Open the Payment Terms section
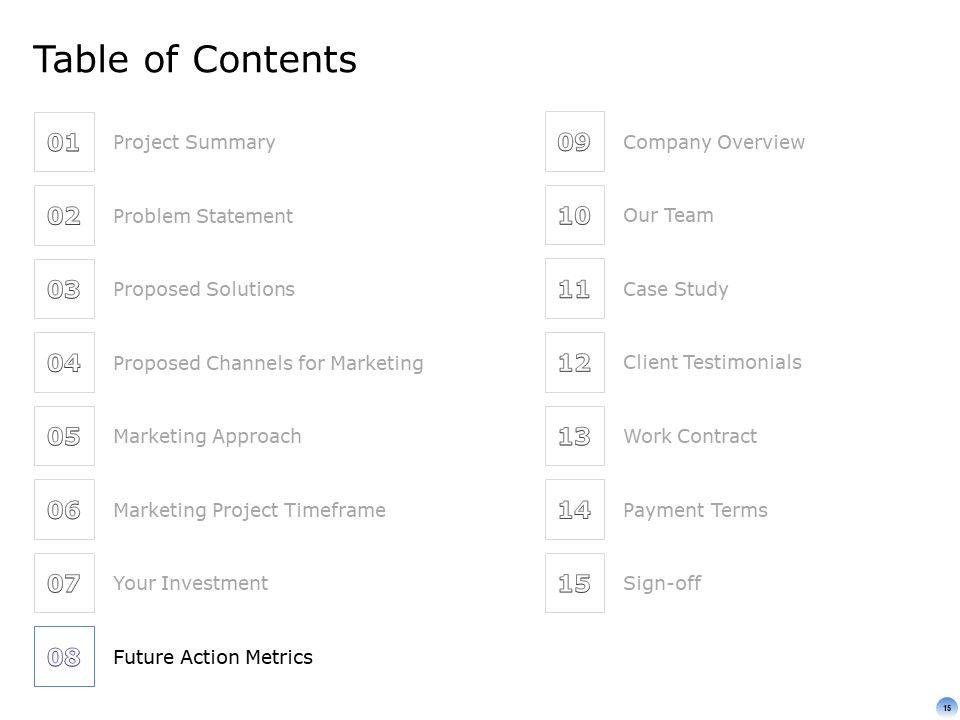Viewport: 960px width, 720px height. [695, 510]
